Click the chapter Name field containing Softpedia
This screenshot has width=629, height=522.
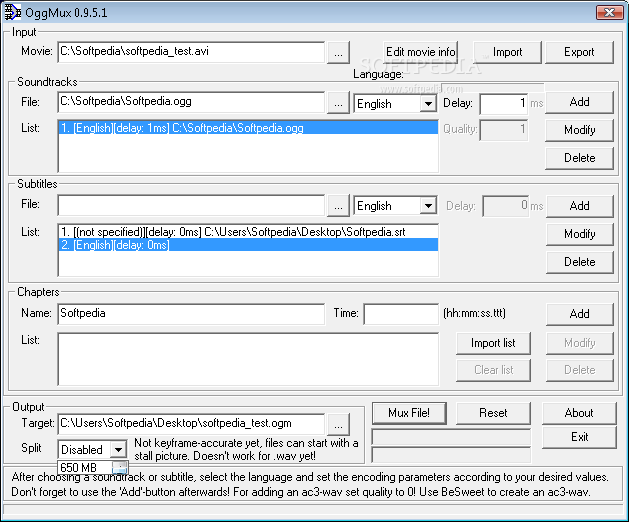[x=191, y=314]
